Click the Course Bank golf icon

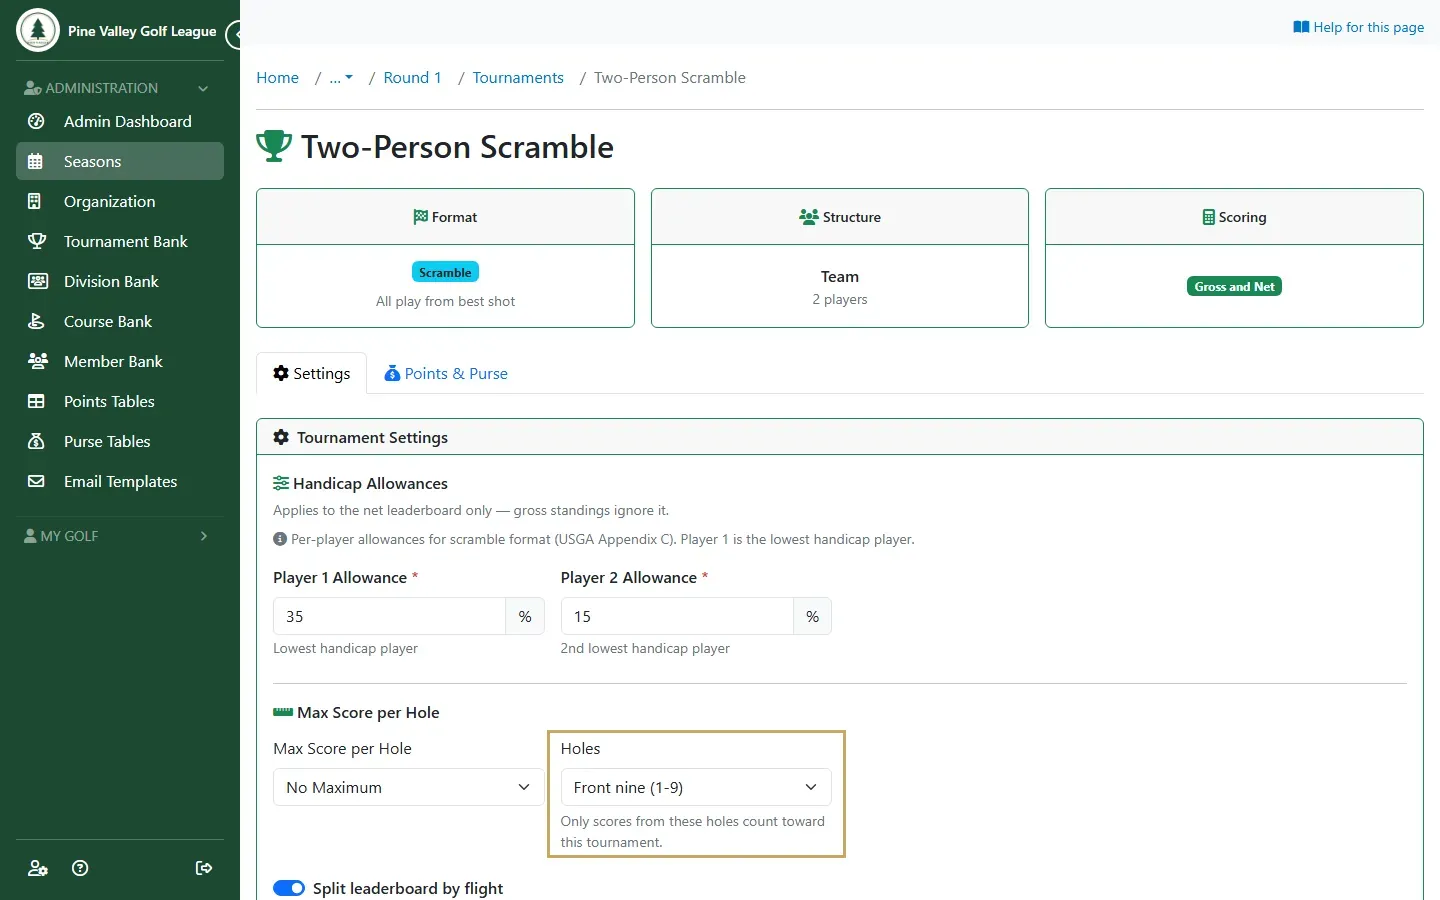(x=36, y=321)
